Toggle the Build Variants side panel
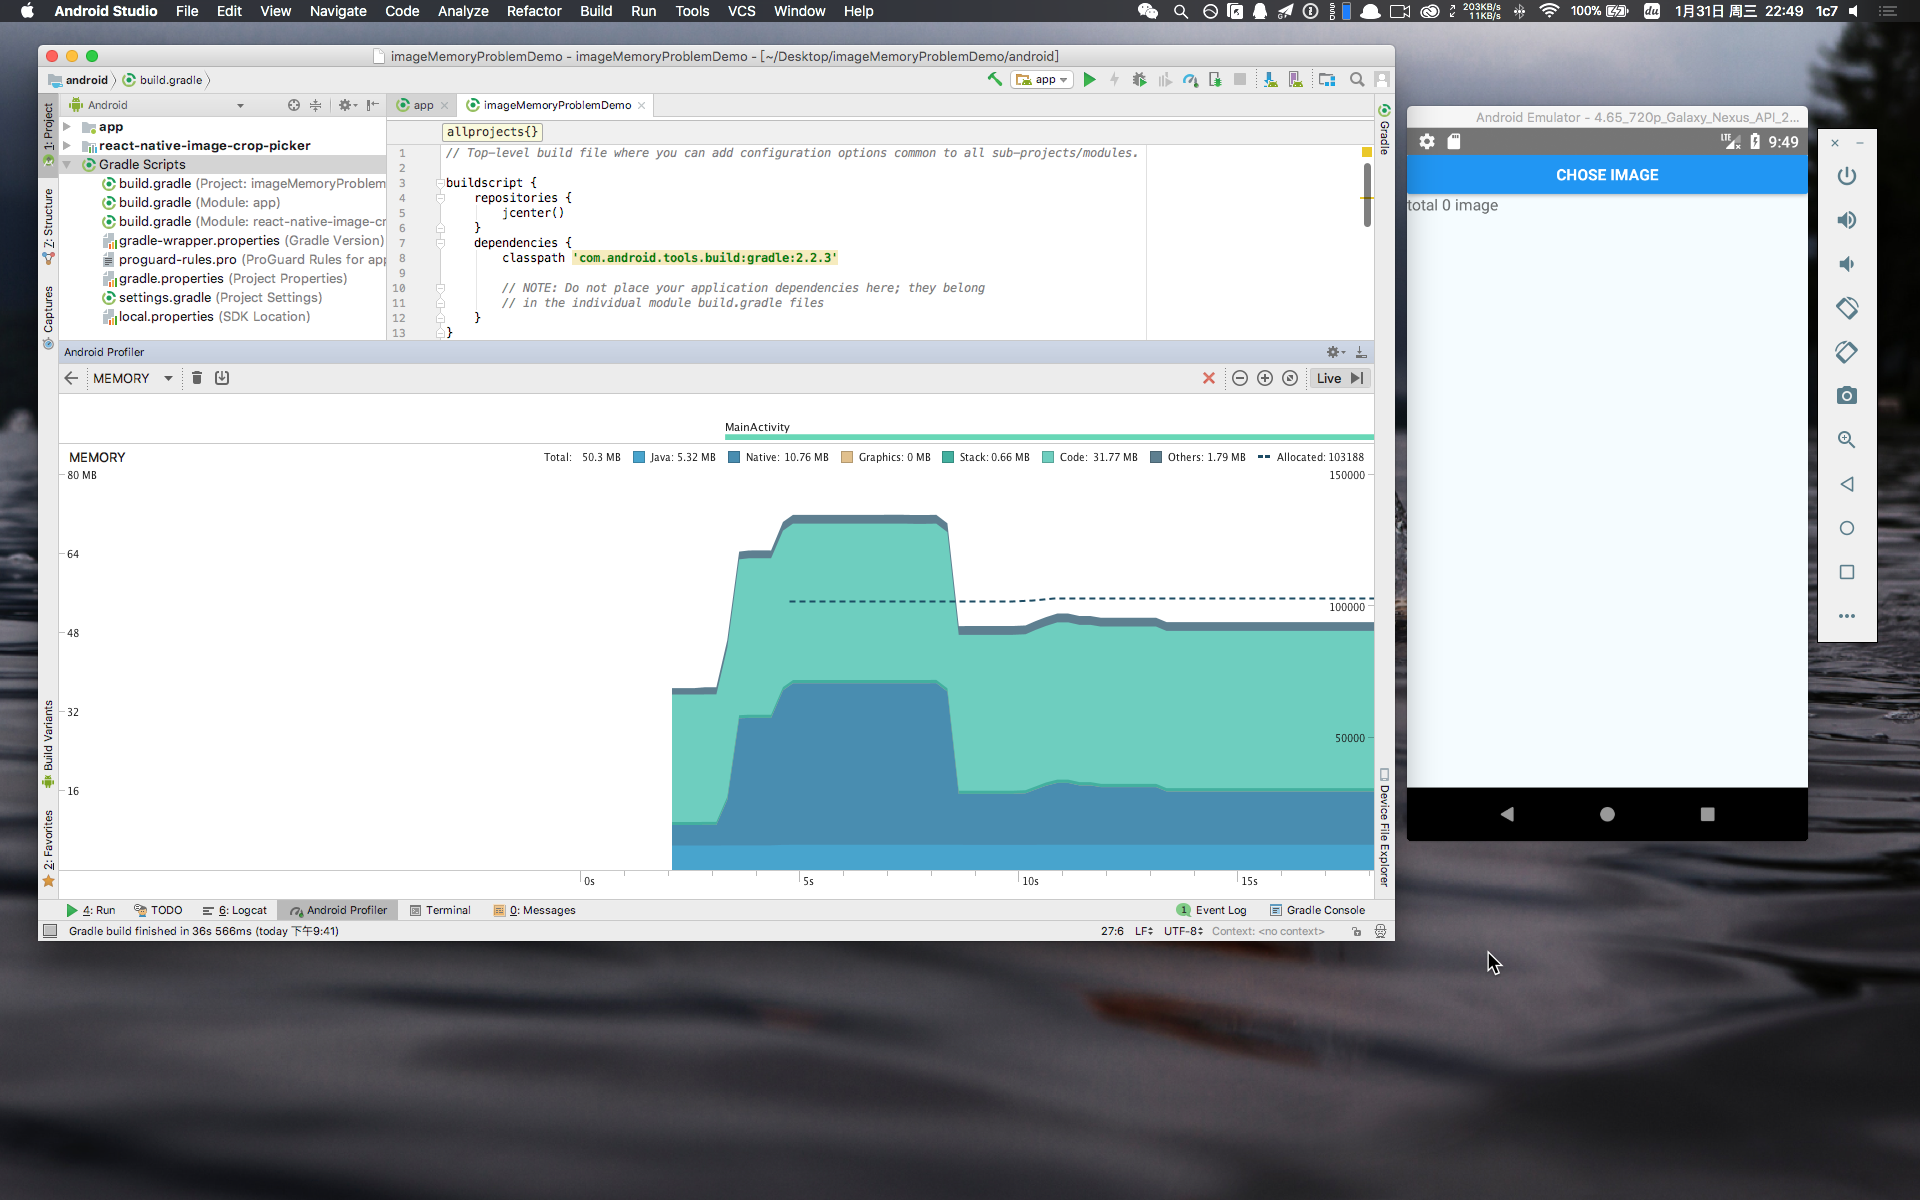The width and height of the screenshot is (1920, 1200). [x=48, y=743]
